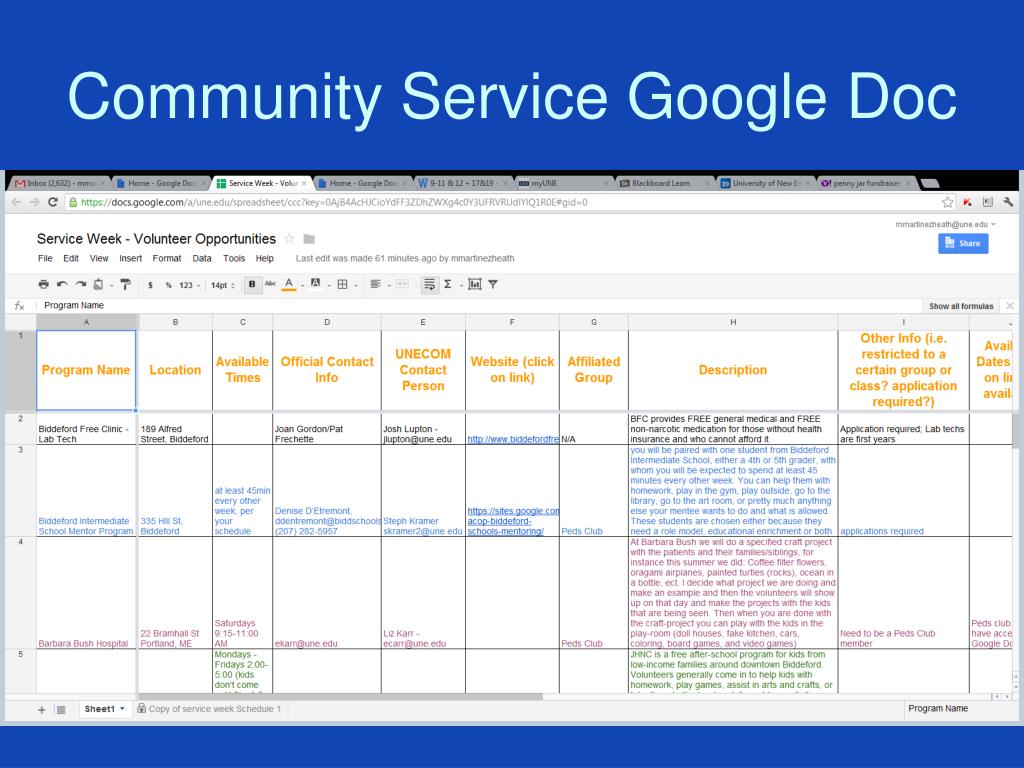The image size is (1024, 768).
Task: Open the 14pt font size dropdown
Action: (x=223, y=285)
